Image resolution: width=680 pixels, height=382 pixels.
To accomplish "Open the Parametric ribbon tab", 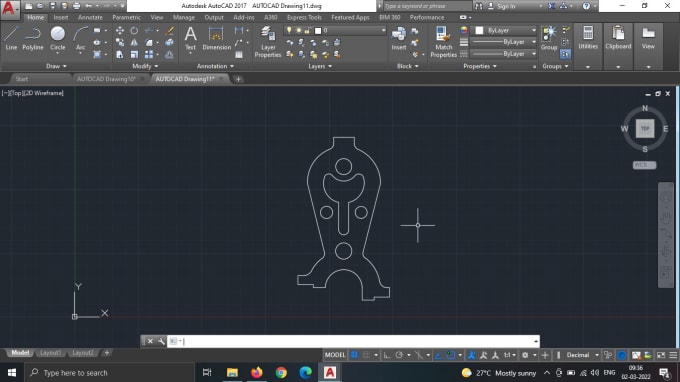I will (x=126, y=17).
